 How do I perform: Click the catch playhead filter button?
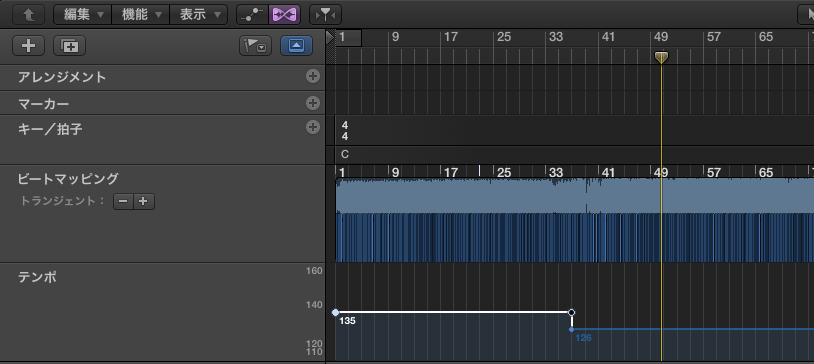325,15
